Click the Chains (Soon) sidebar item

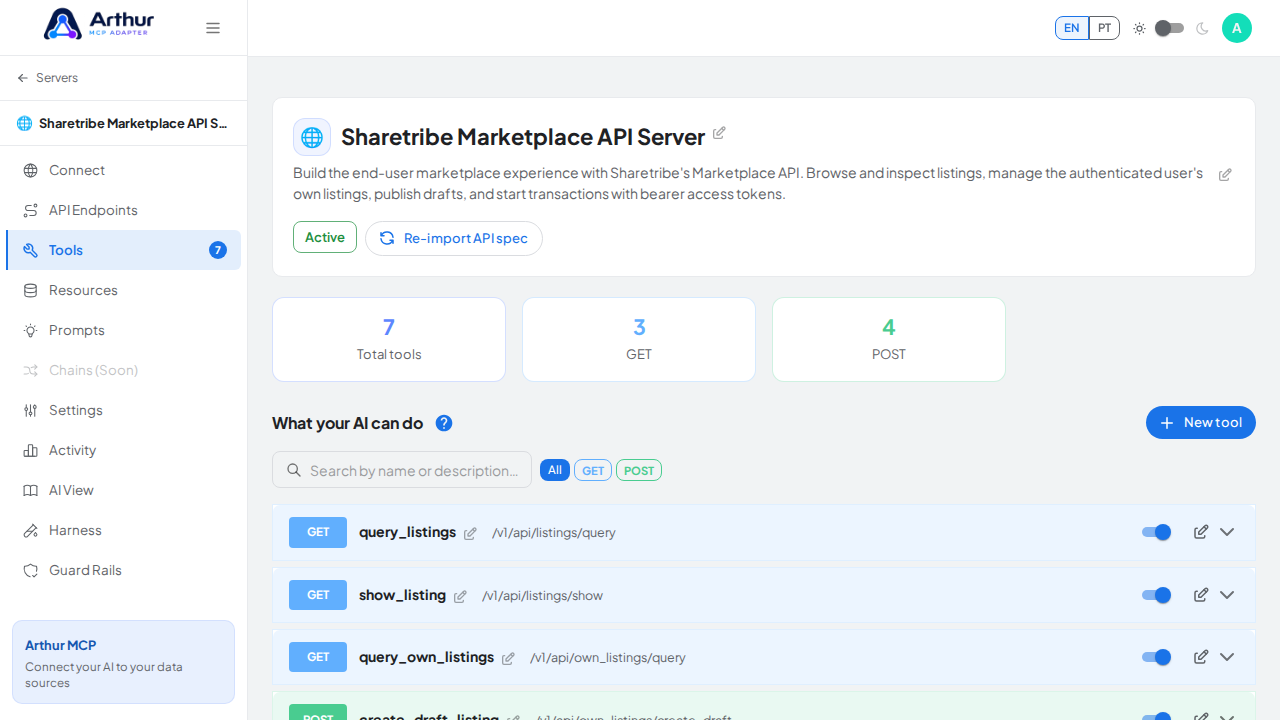click(123, 370)
